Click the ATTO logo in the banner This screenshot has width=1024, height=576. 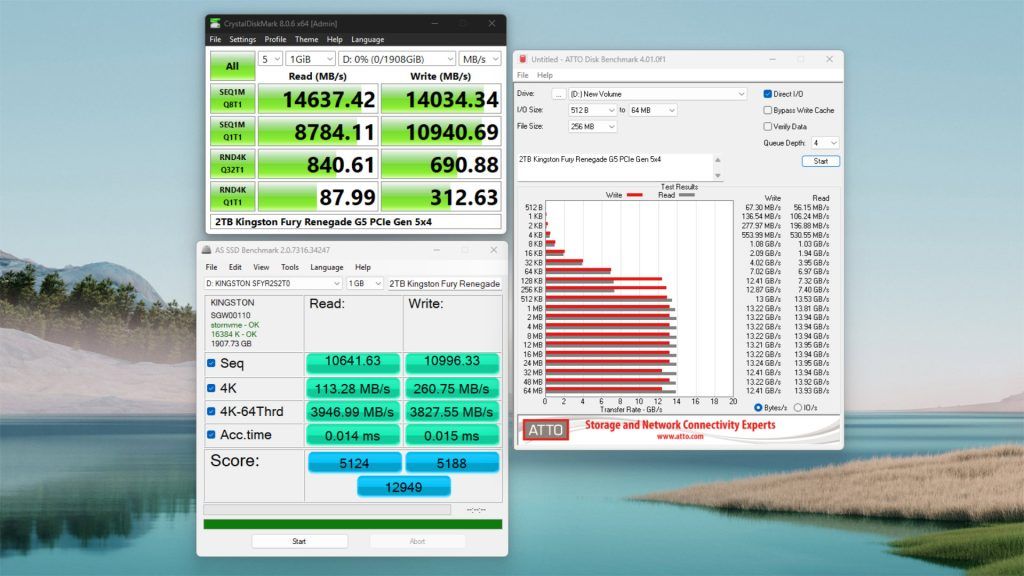tap(545, 430)
